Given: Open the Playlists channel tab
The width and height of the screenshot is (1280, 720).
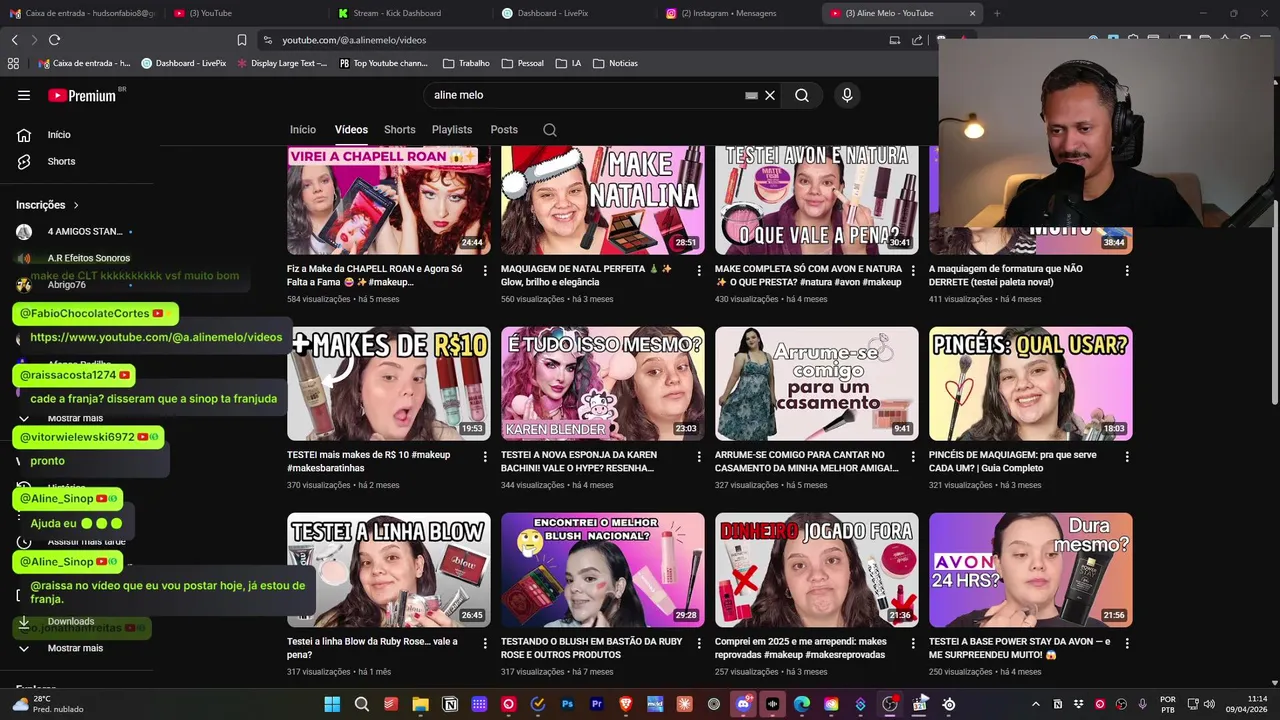Looking at the screenshot, I should tap(452, 130).
